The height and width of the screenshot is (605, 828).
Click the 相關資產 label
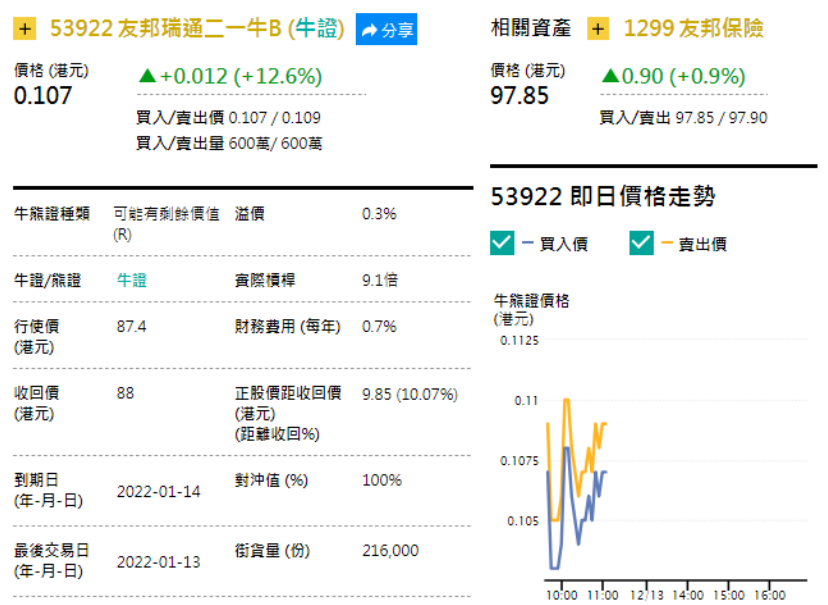[x=531, y=28]
